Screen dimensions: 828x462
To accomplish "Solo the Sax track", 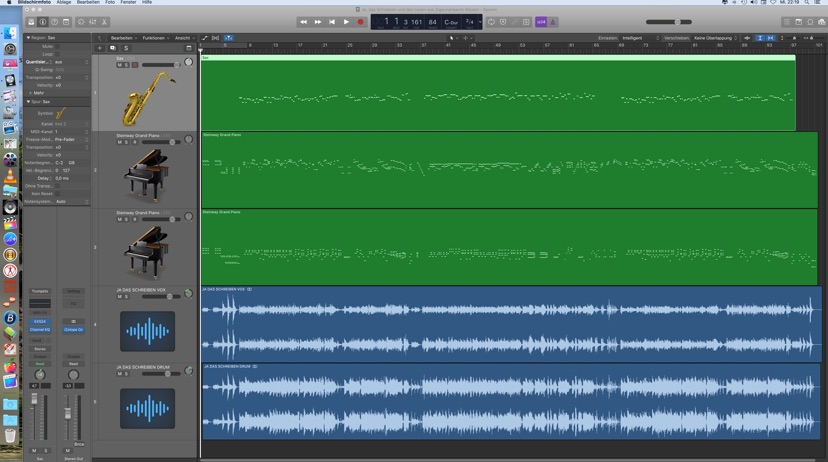I will coord(126,65).
